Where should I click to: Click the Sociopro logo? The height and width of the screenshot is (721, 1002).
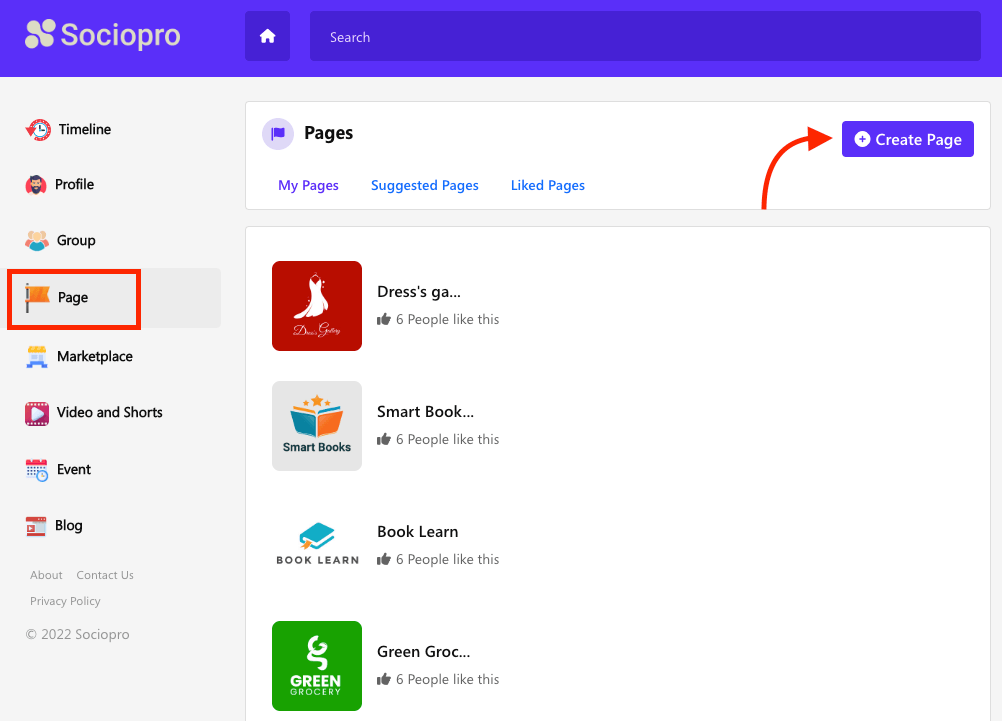point(103,35)
